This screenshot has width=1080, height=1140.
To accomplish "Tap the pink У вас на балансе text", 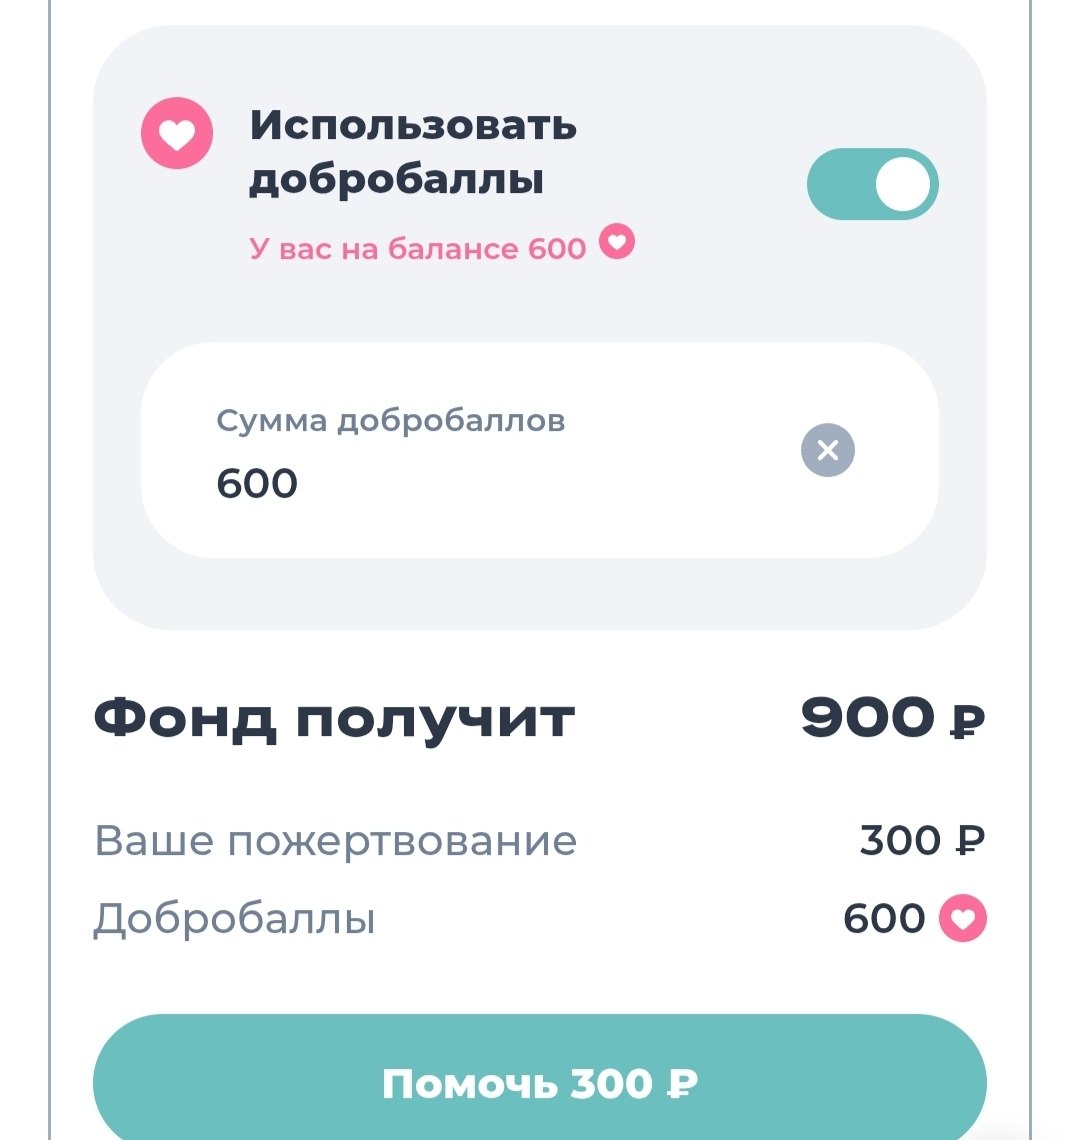I will point(417,248).
